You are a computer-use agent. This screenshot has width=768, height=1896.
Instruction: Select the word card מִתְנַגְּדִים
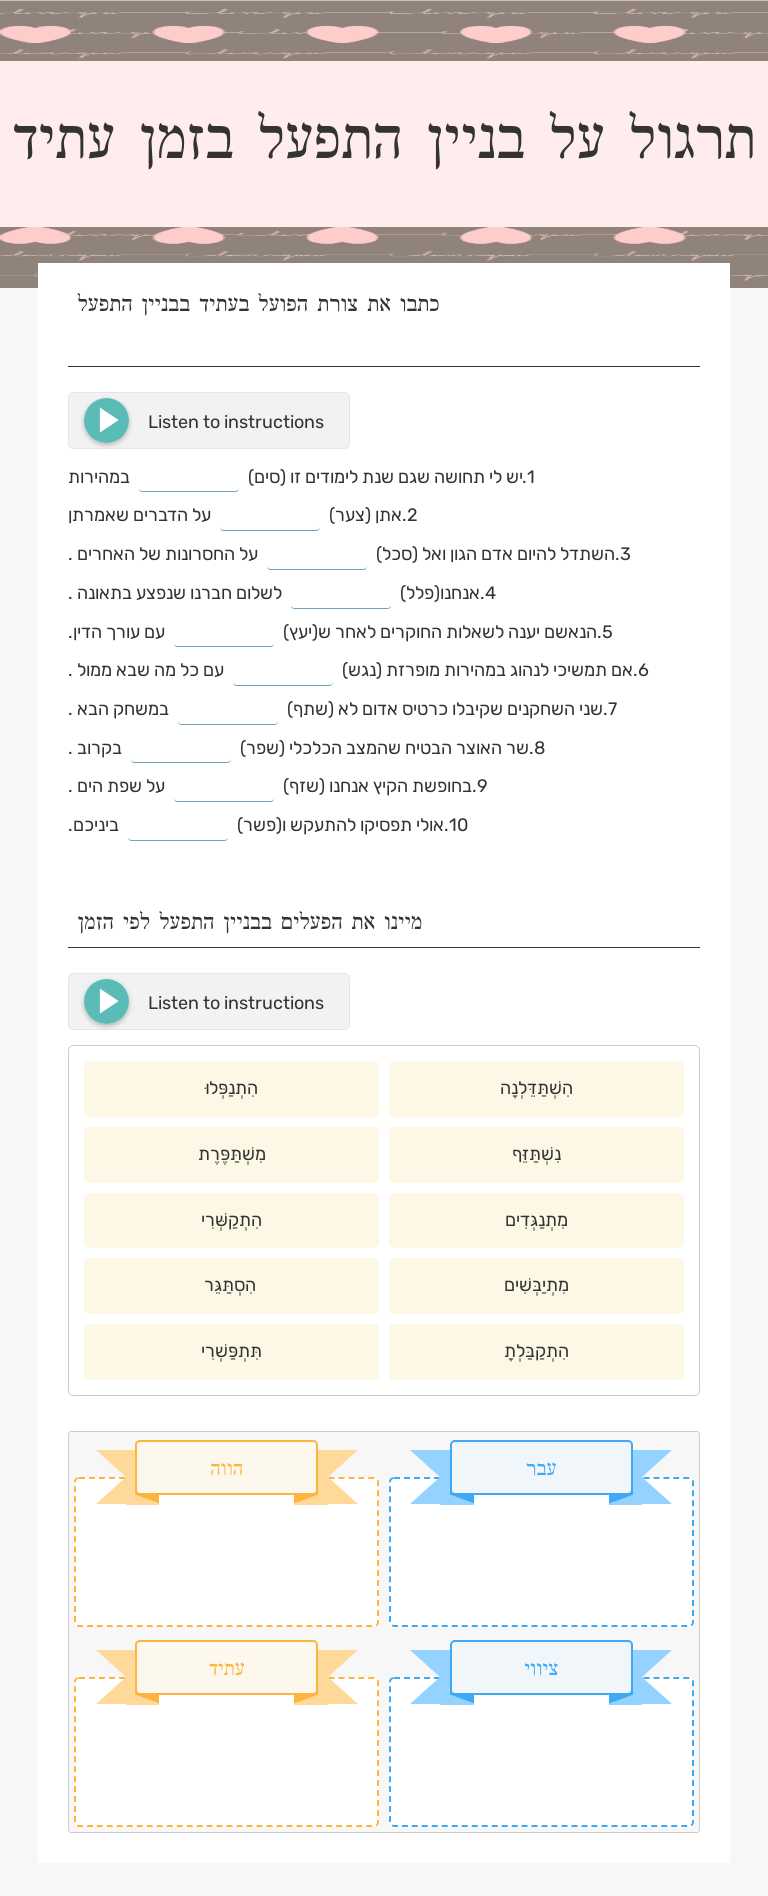[536, 1220]
